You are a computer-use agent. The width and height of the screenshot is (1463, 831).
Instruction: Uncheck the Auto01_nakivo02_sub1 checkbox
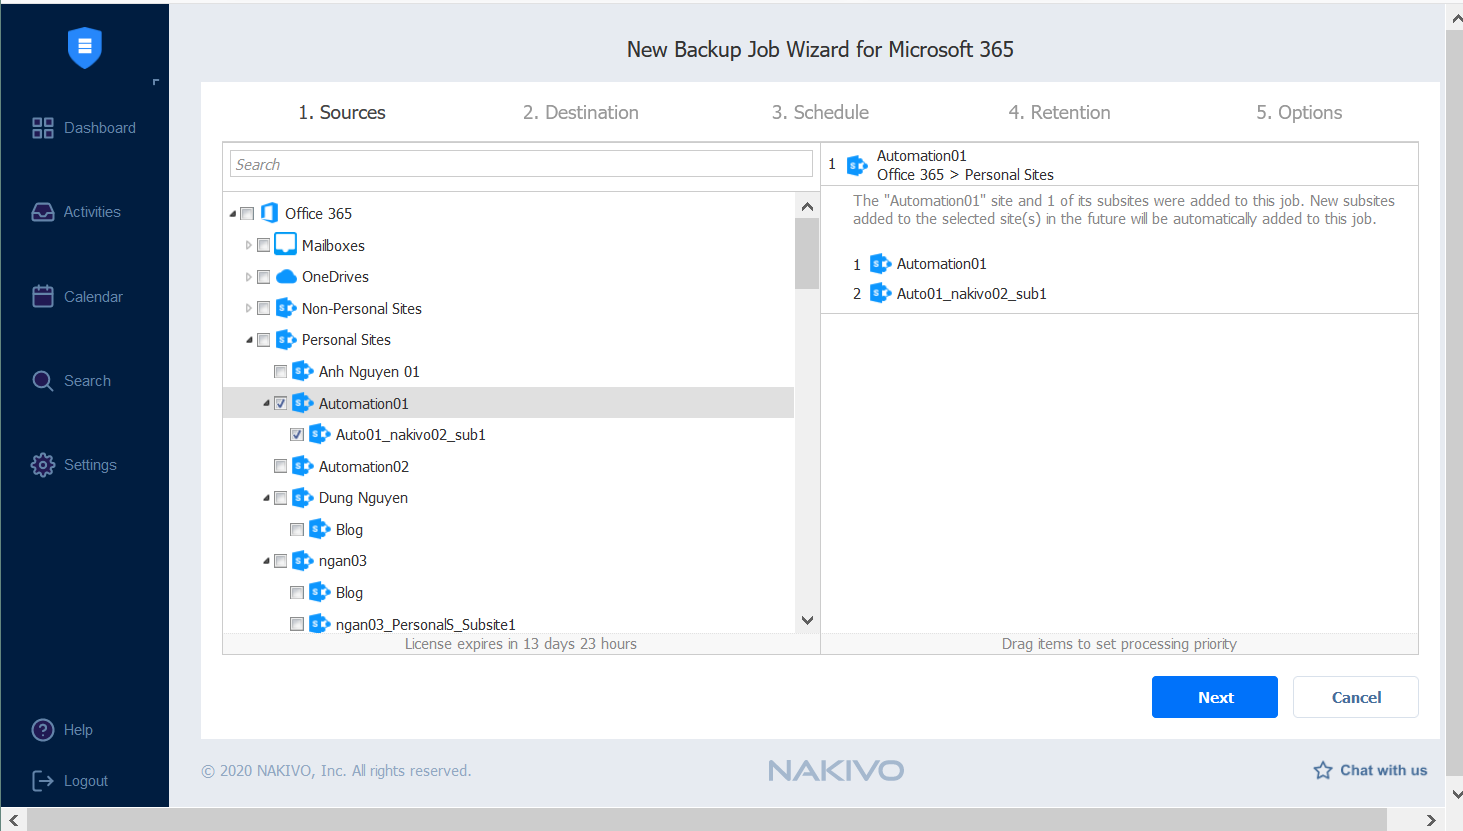tap(297, 435)
